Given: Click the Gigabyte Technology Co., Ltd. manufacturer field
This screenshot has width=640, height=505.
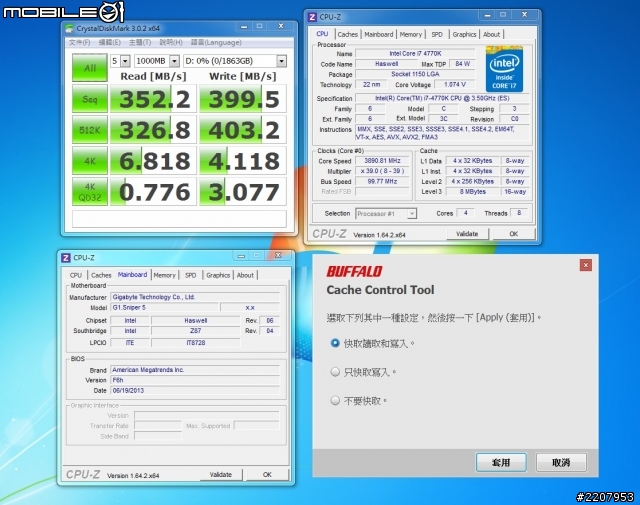Looking at the screenshot, I should pyautogui.click(x=195, y=297).
